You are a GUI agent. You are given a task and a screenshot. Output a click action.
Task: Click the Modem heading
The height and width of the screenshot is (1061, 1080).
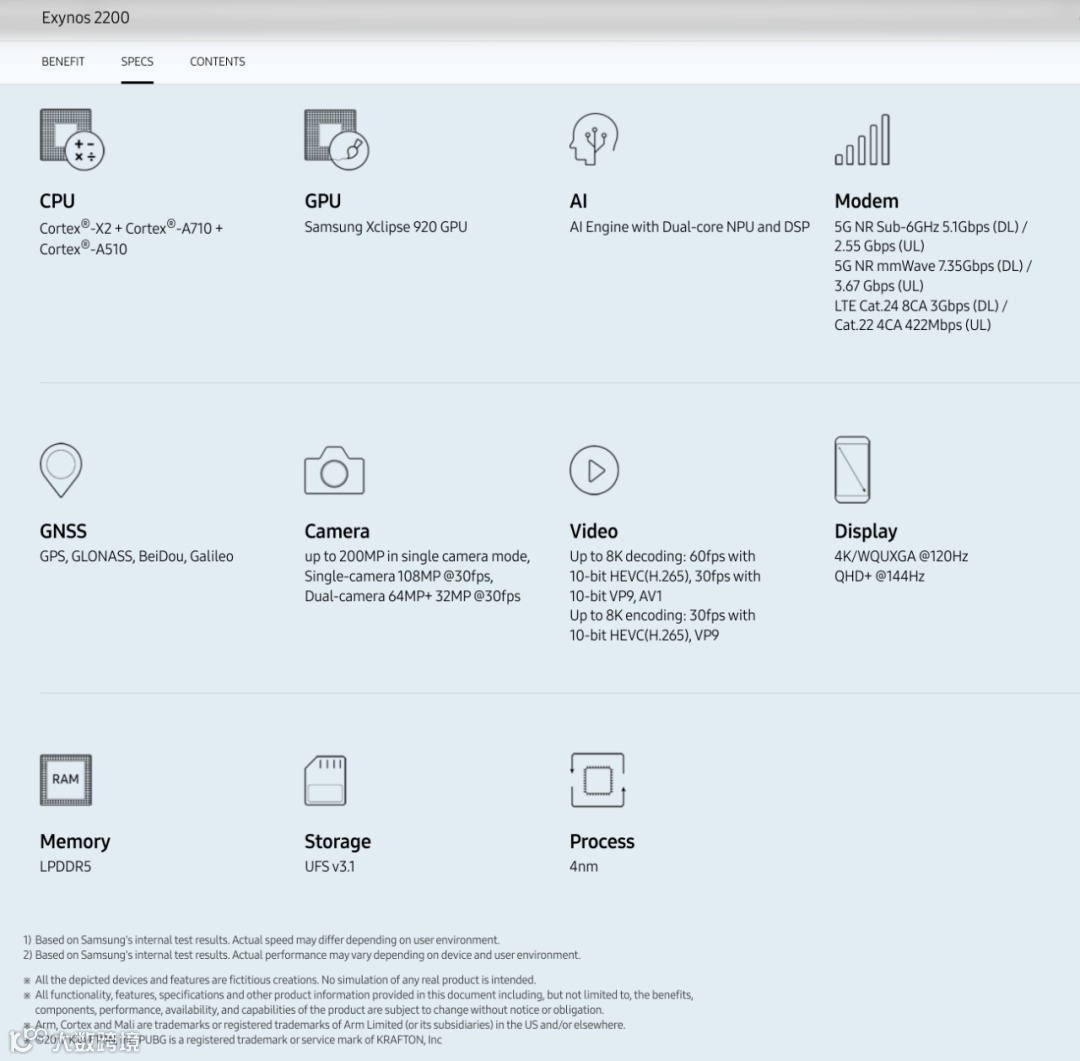click(x=866, y=201)
